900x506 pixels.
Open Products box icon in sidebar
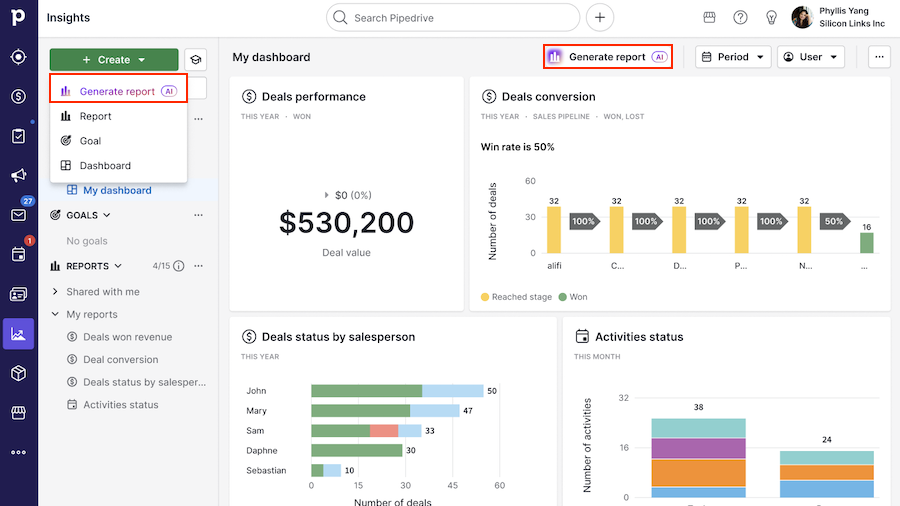(18, 373)
